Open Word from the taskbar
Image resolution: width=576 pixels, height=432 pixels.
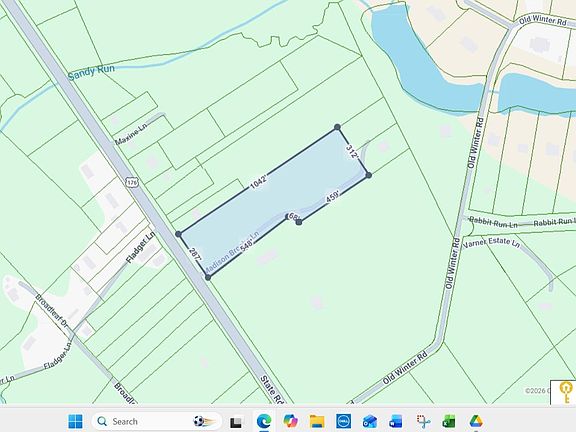pos(396,421)
